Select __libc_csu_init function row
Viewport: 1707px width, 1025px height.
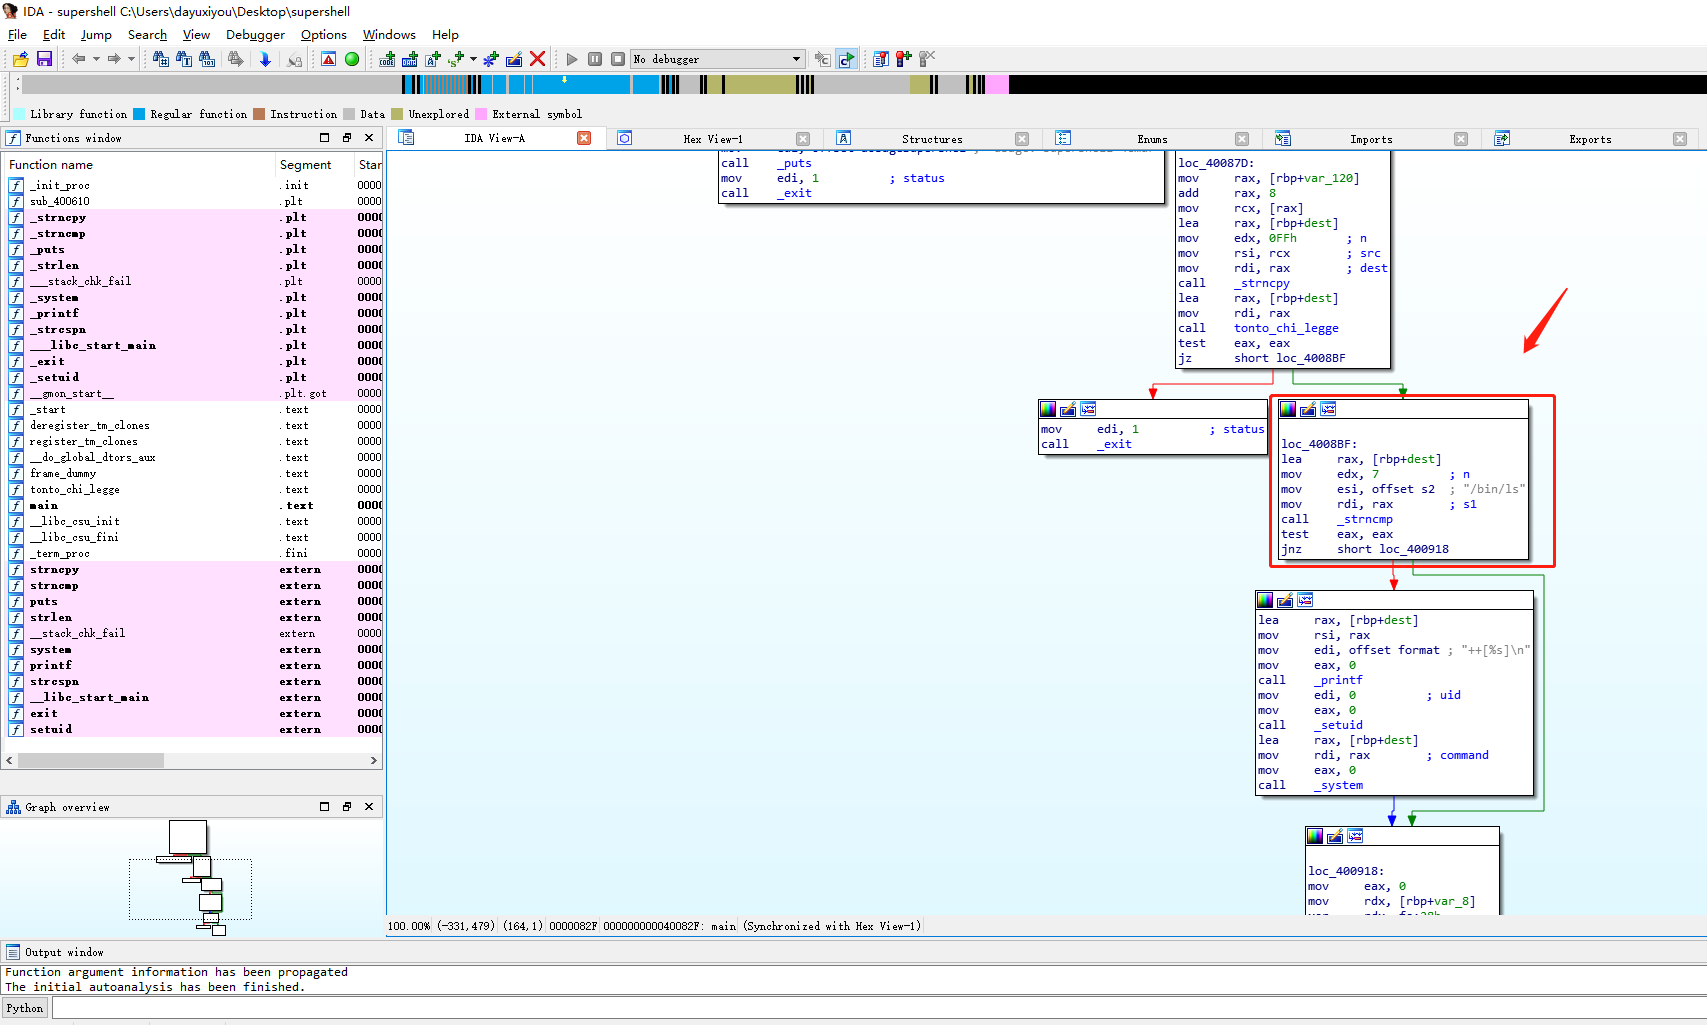coord(195,521)
